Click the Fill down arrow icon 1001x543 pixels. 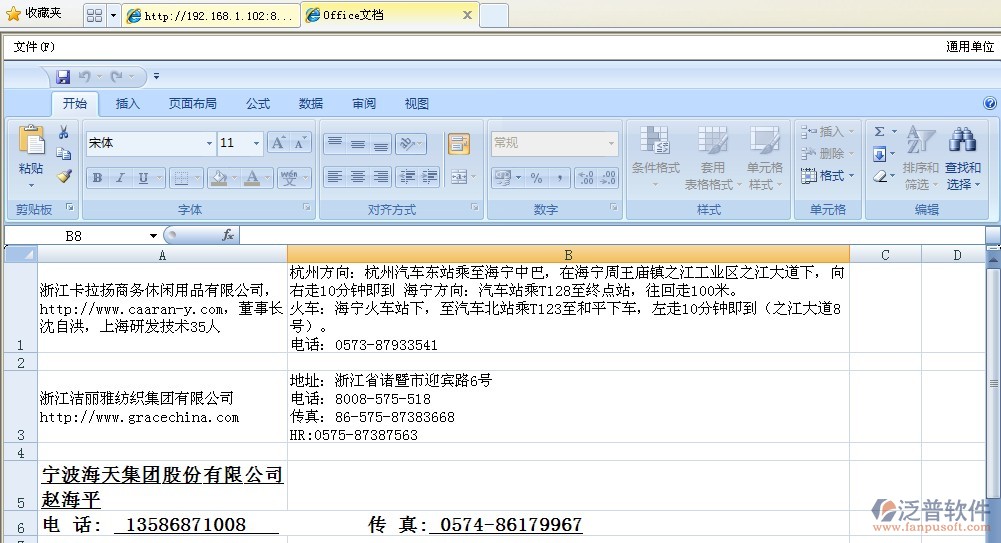coord(879,154)
